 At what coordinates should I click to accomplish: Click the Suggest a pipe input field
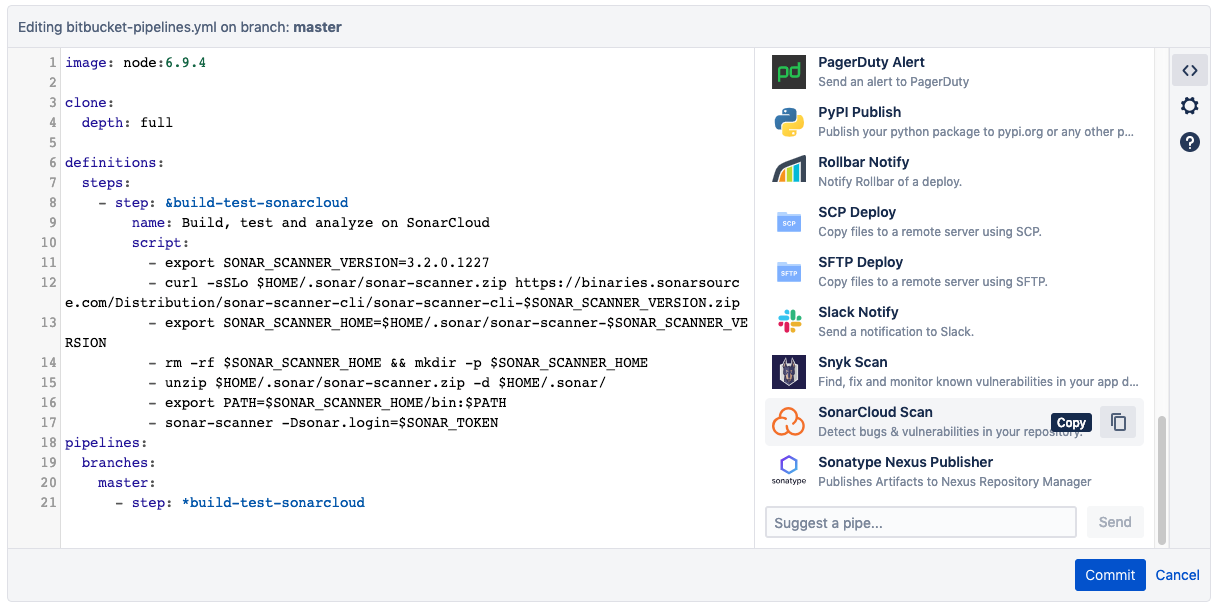[x=920, y=521]
